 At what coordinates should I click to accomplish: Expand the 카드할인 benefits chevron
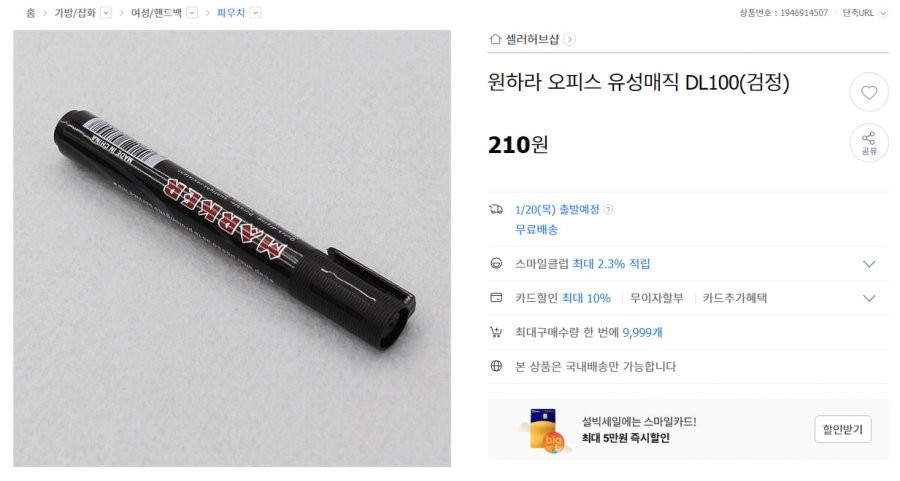coord(869,298)
